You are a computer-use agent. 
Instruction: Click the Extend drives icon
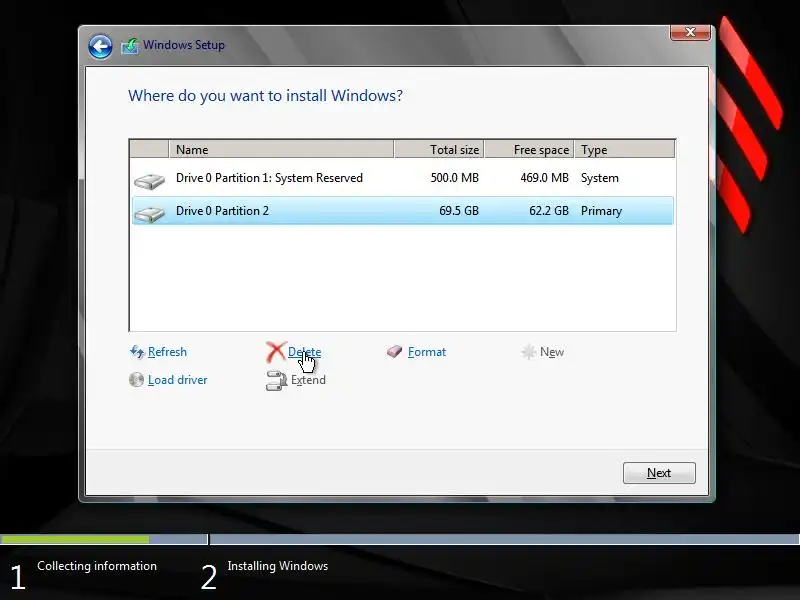click(x=276, y=381)
